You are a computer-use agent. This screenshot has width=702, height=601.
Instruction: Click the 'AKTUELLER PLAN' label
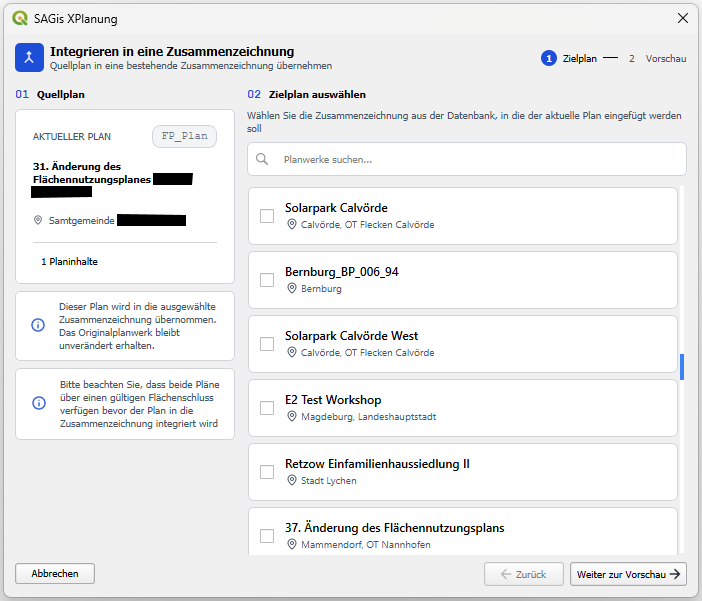tap(72, 137)
